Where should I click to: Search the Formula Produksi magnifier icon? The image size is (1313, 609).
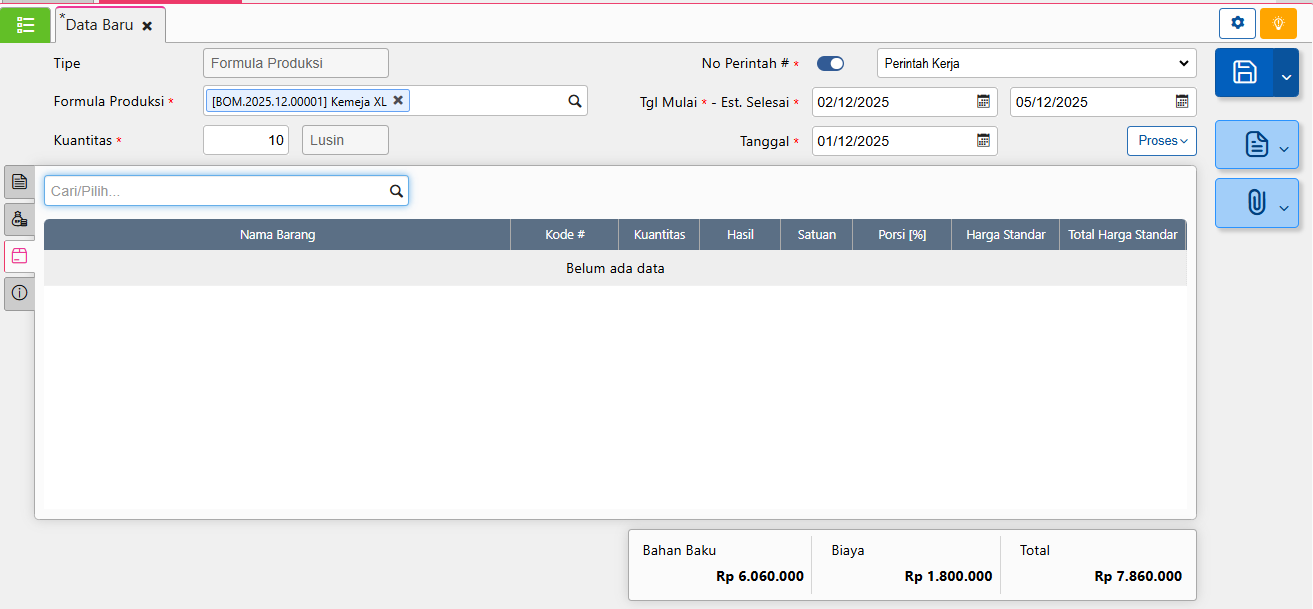coord(575,101)
